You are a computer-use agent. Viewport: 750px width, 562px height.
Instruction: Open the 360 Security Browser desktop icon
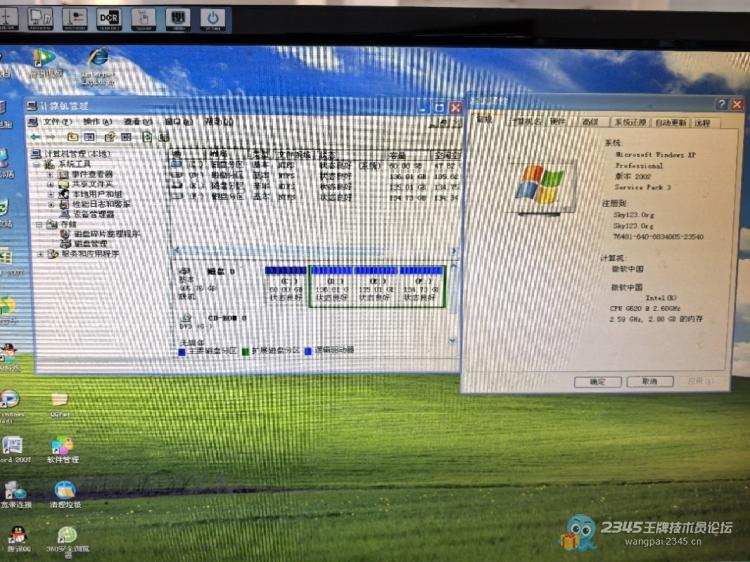tap(66, 536)
